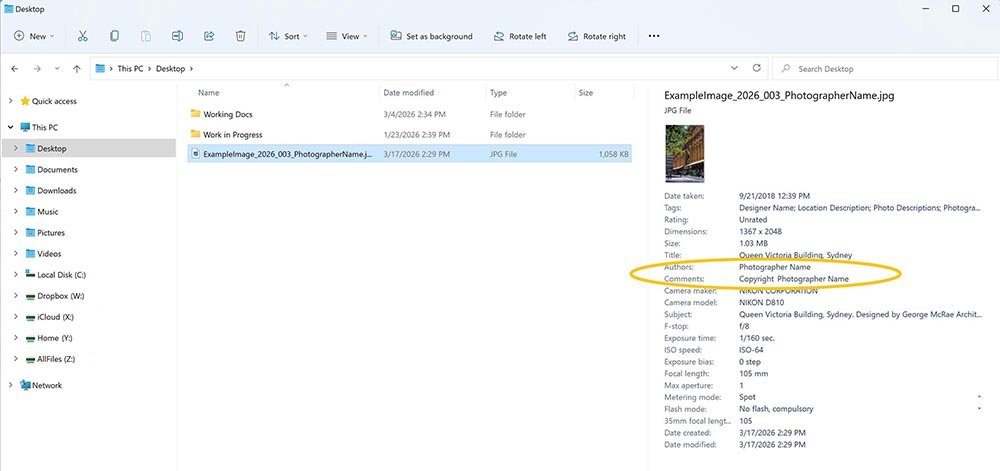Select Documents in navigation pane
The image size is (1000, 471).
tap(57, 170)
